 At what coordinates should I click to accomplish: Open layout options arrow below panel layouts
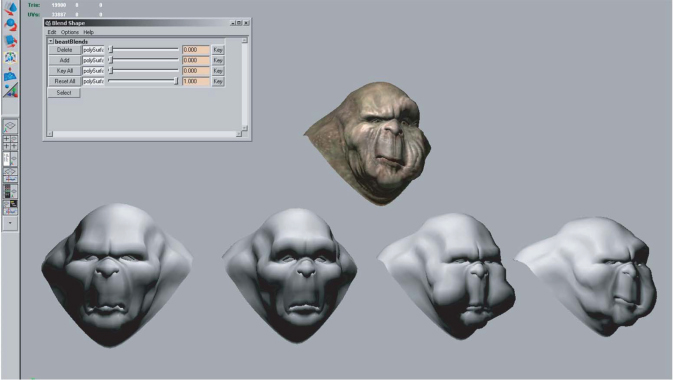(x=10, y=223)
